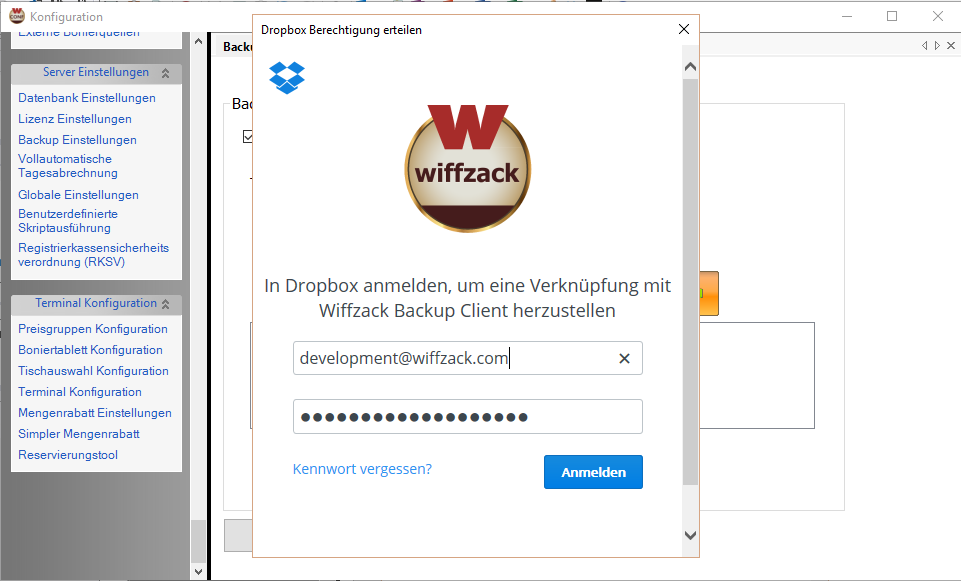Collapse the Server Einstellungen section
The image size is (961, 581).
coord(165,73)
